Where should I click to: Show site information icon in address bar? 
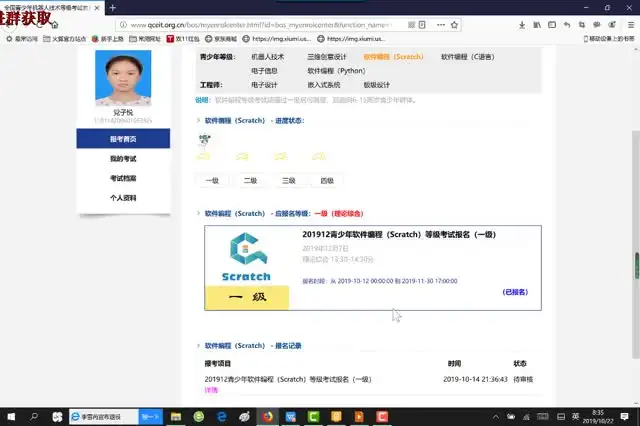123,25
